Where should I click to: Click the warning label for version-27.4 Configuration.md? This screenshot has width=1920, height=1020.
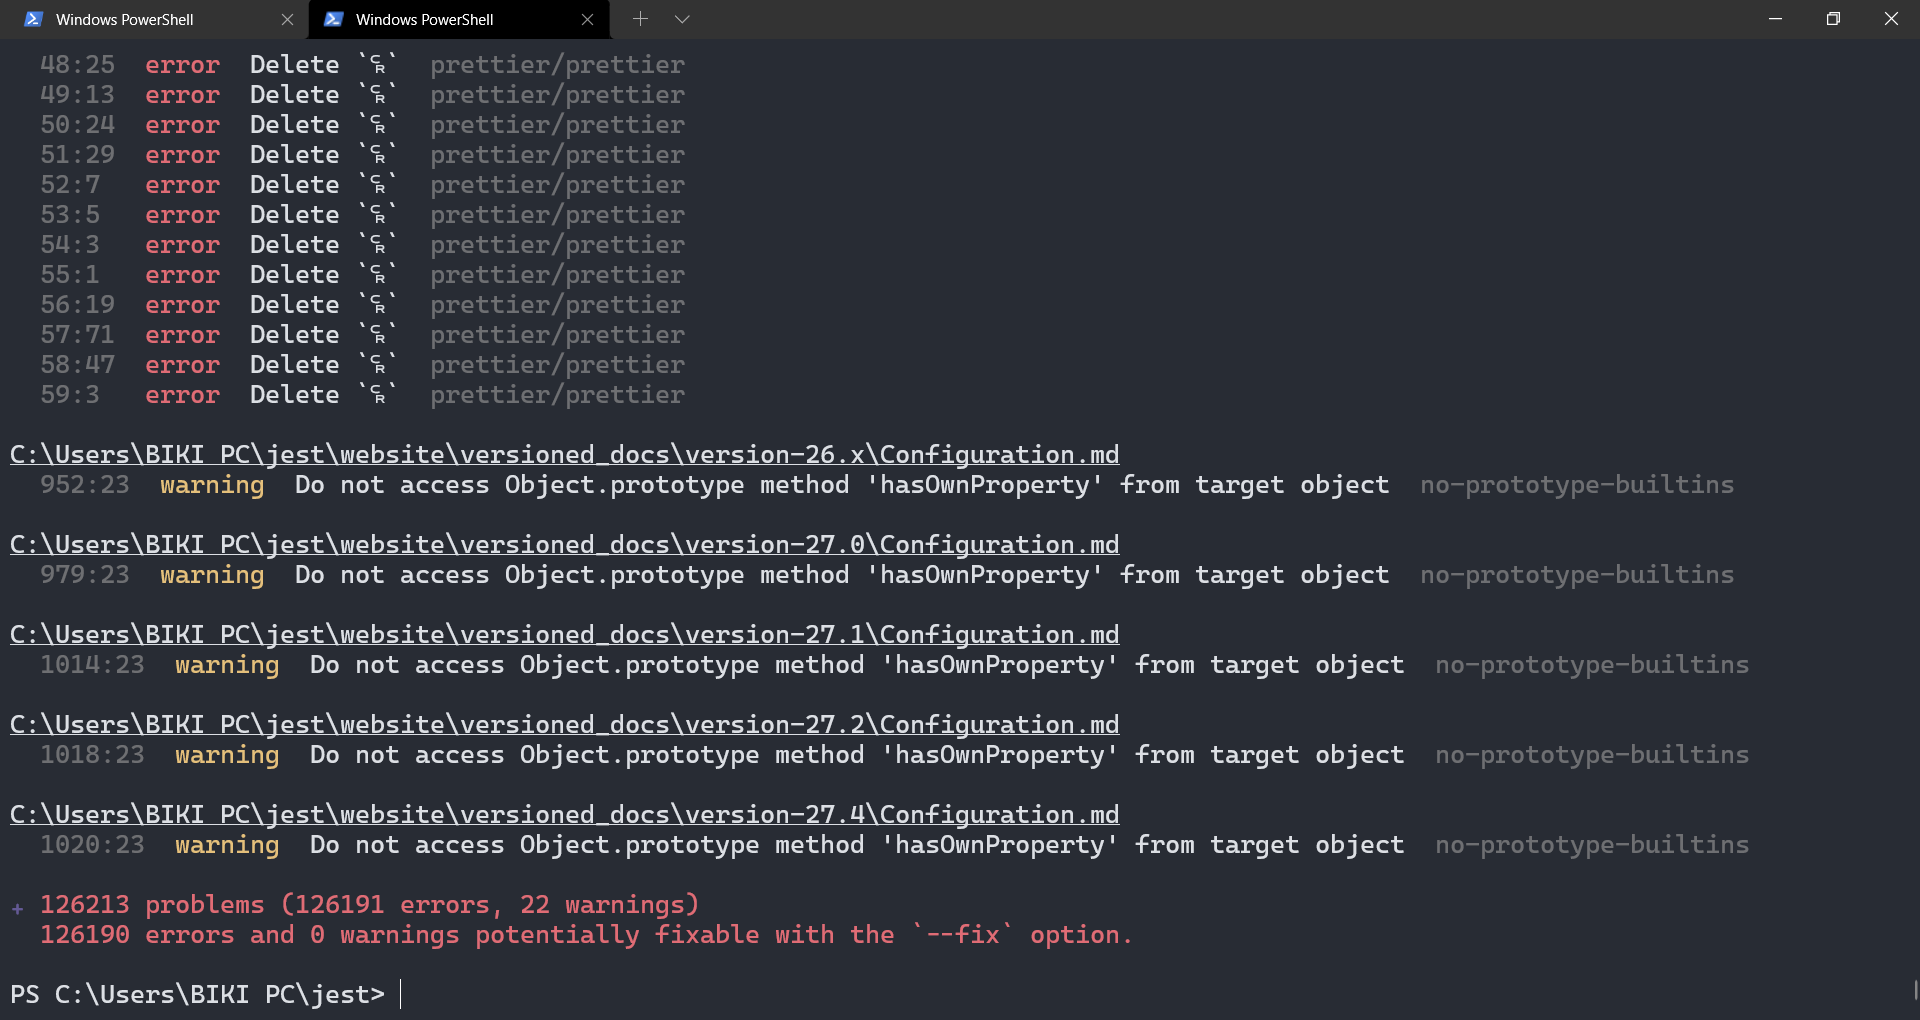[226, 845]
